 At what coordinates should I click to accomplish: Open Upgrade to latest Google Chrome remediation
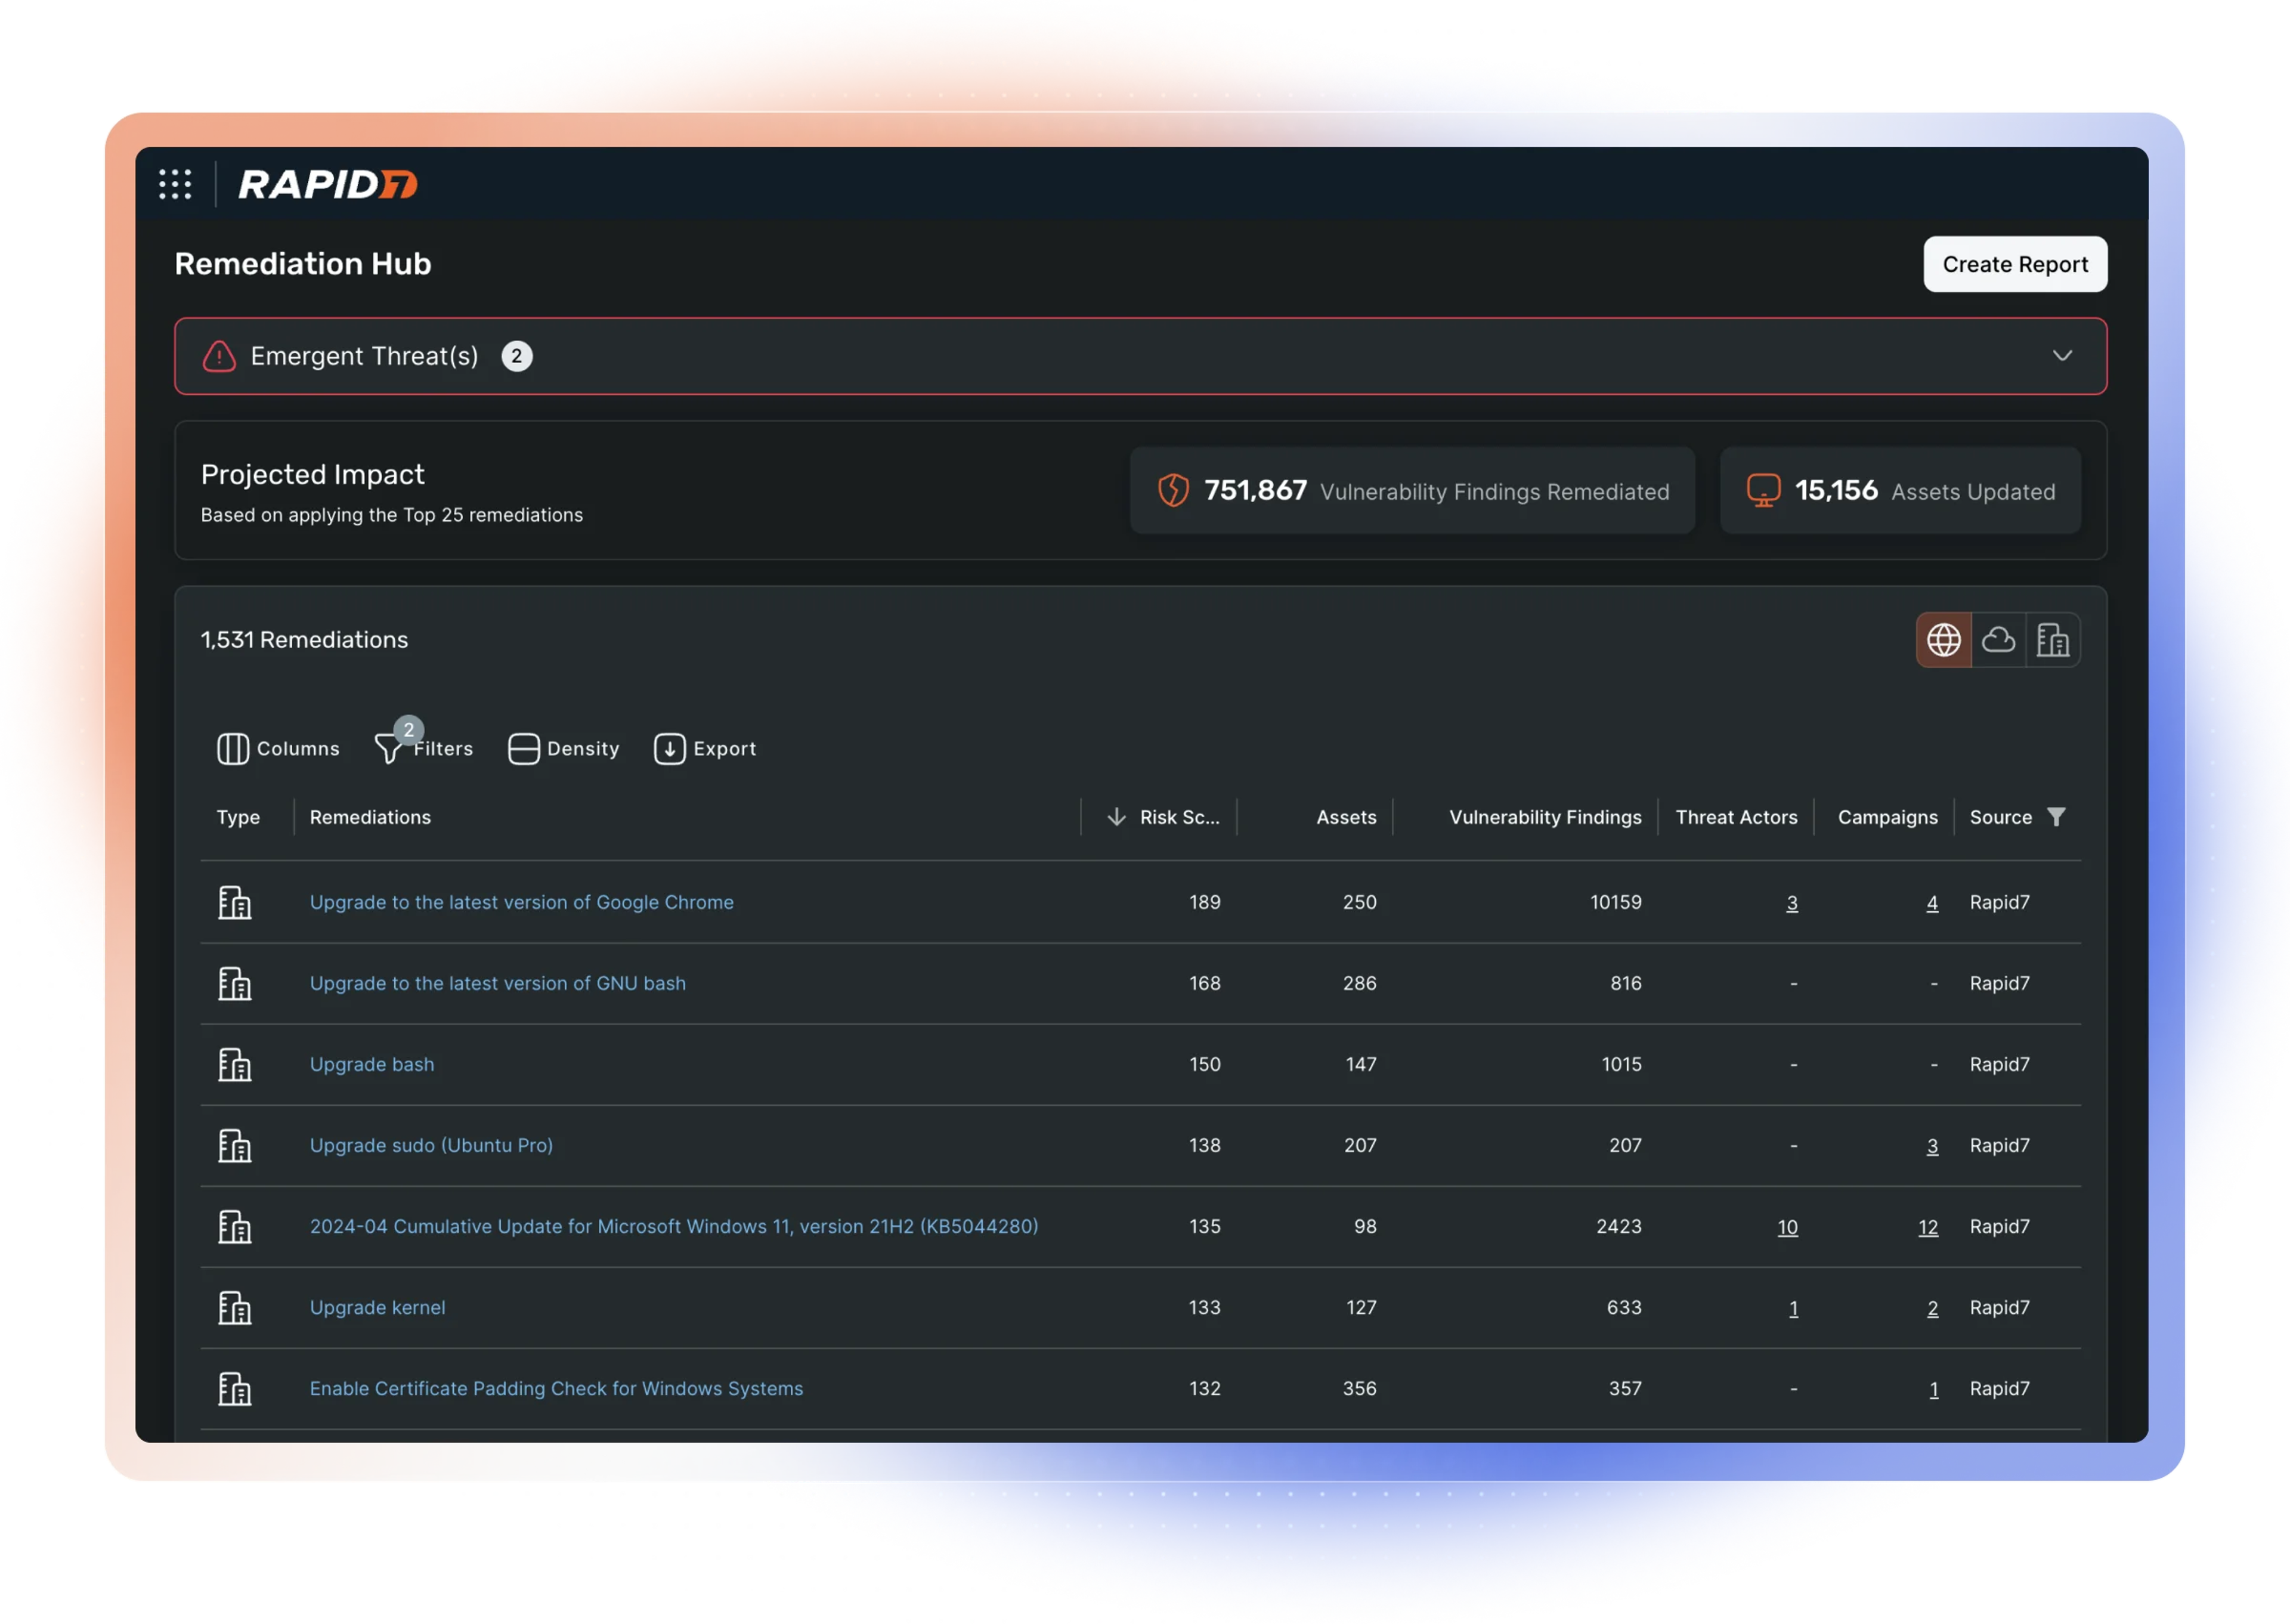click(x=521, y=902)
